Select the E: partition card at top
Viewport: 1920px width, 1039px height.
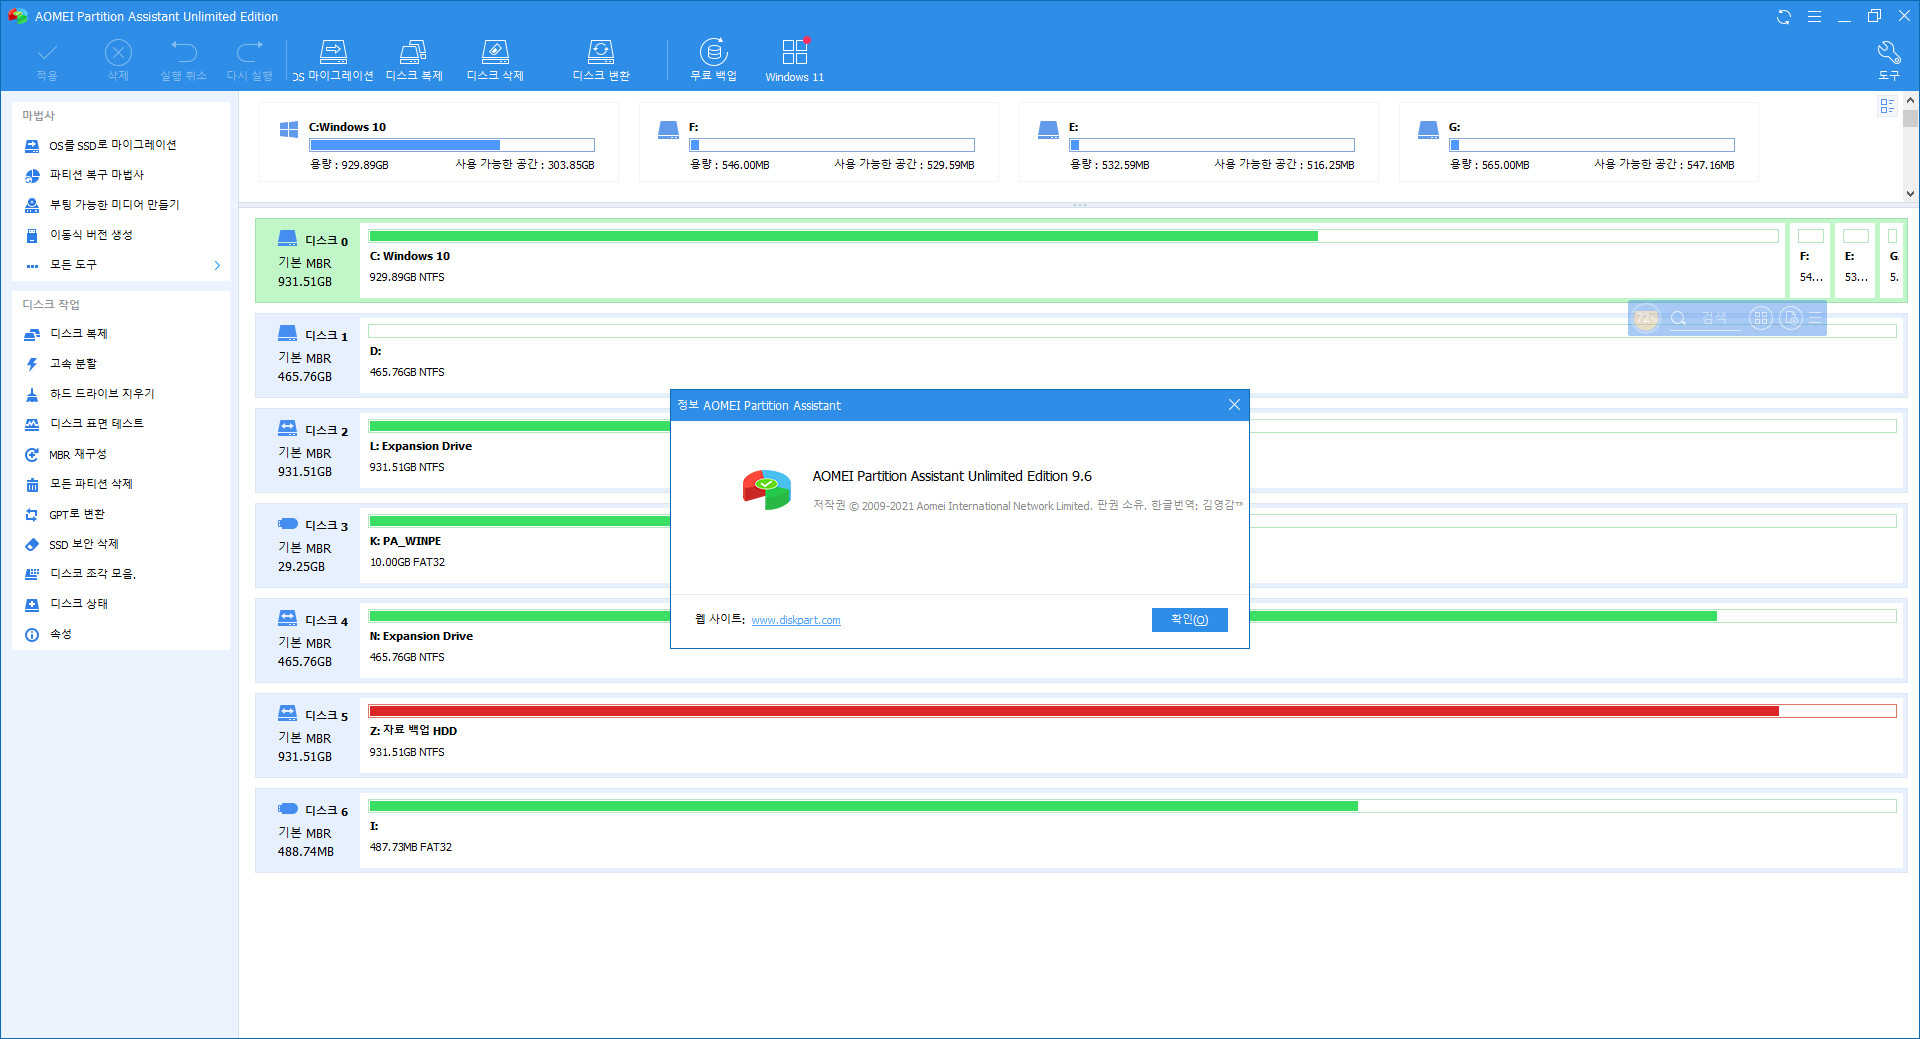coord(1198,142)
